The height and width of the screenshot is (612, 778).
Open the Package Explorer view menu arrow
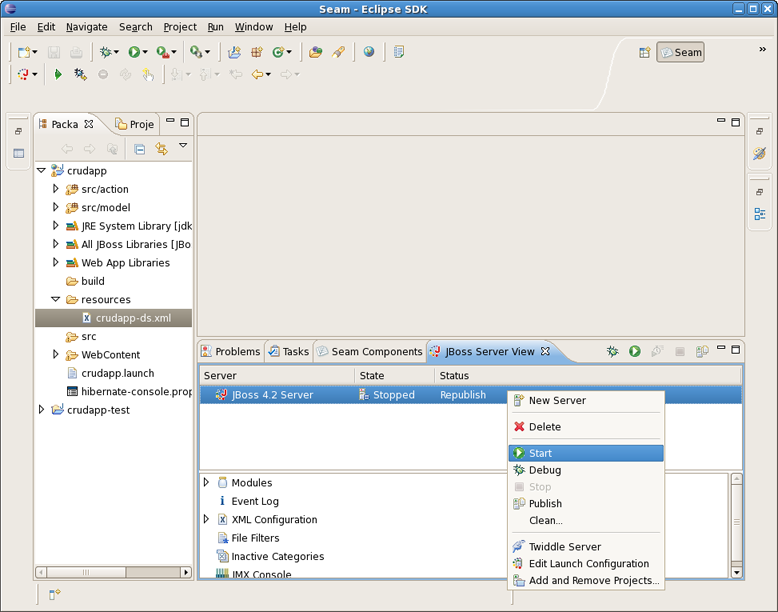pos(183,146)
